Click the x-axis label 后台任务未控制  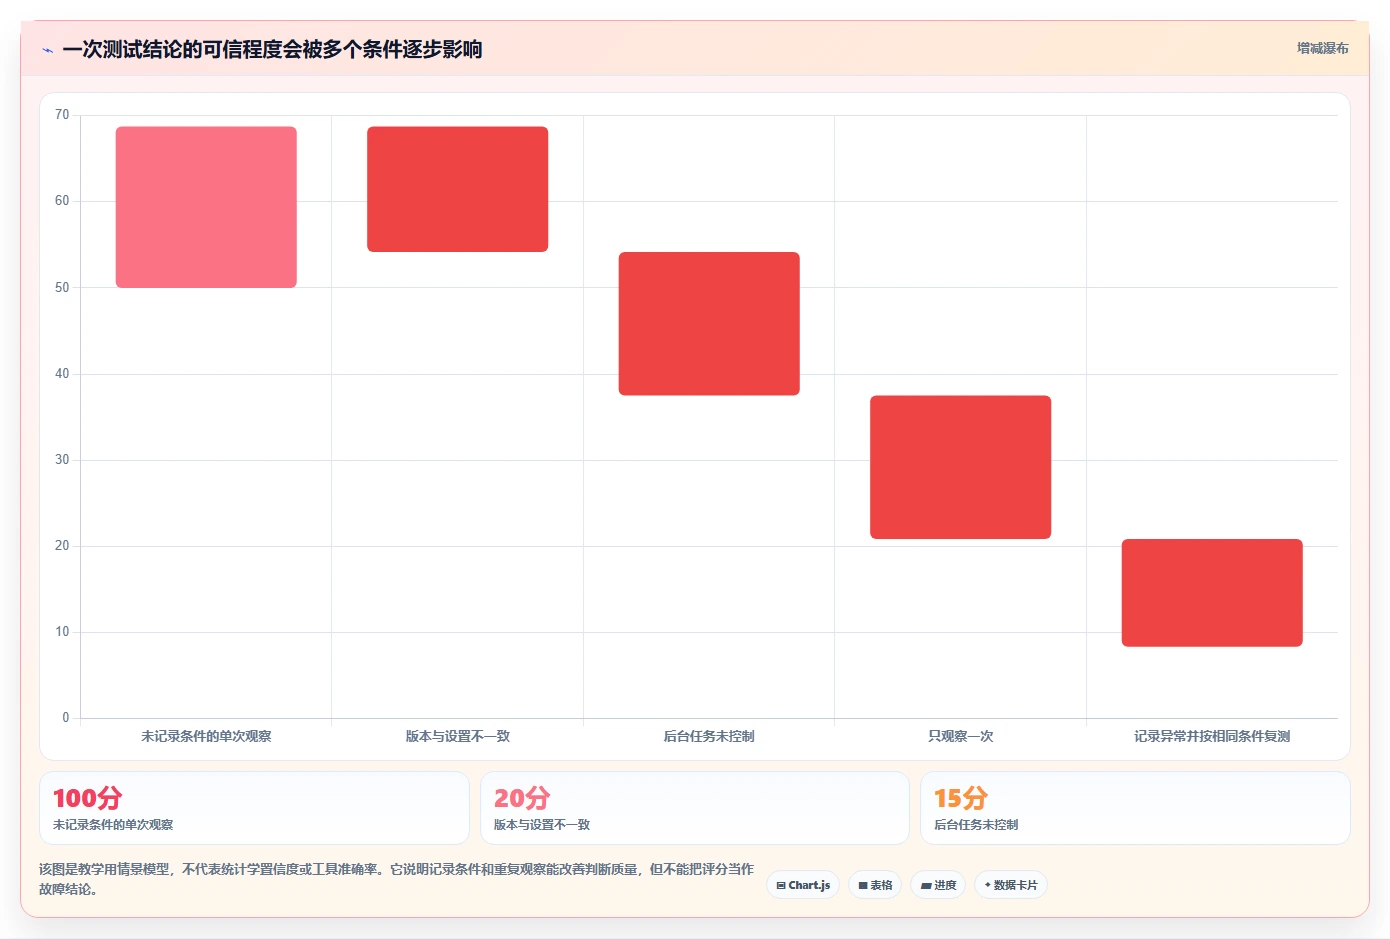tap(709, 736)
